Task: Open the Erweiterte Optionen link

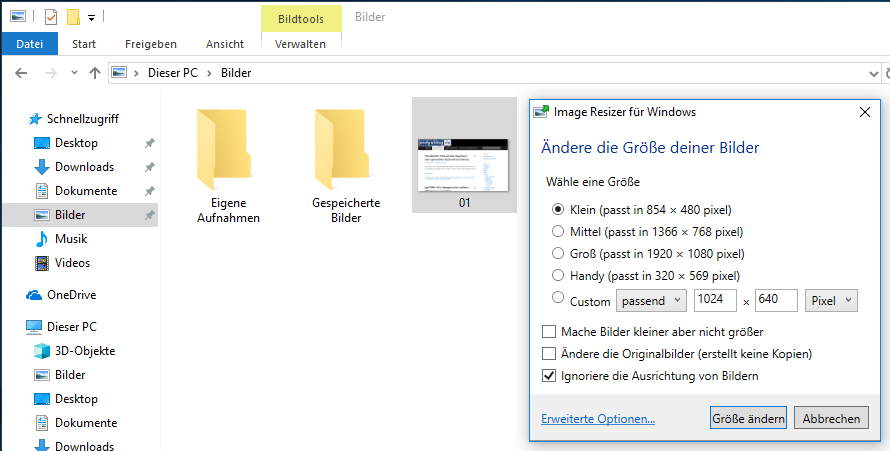Action: tap(598, 419)
